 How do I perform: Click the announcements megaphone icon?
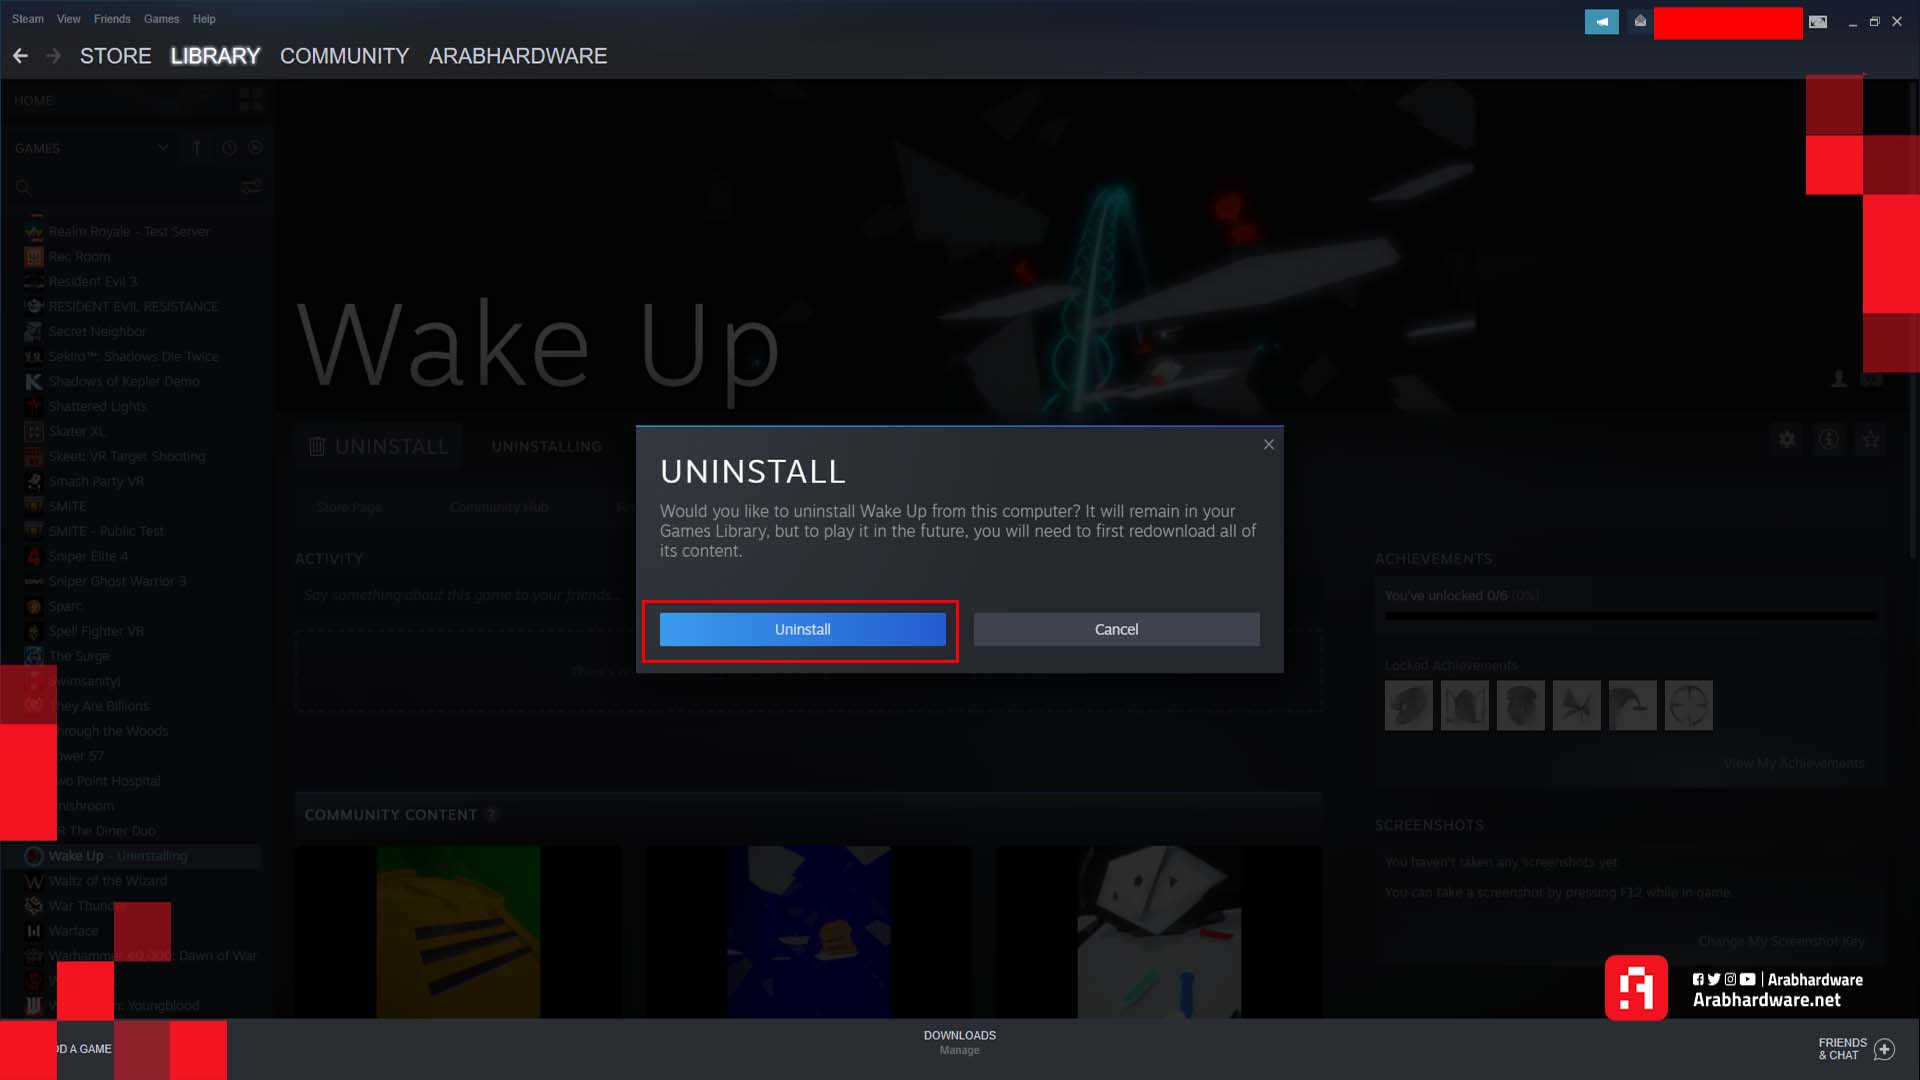click(x=1601, y=21)
